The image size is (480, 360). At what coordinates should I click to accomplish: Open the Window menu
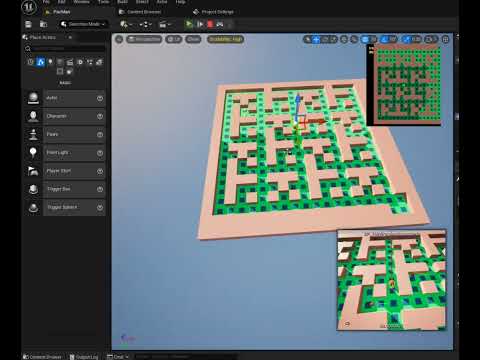81,2
